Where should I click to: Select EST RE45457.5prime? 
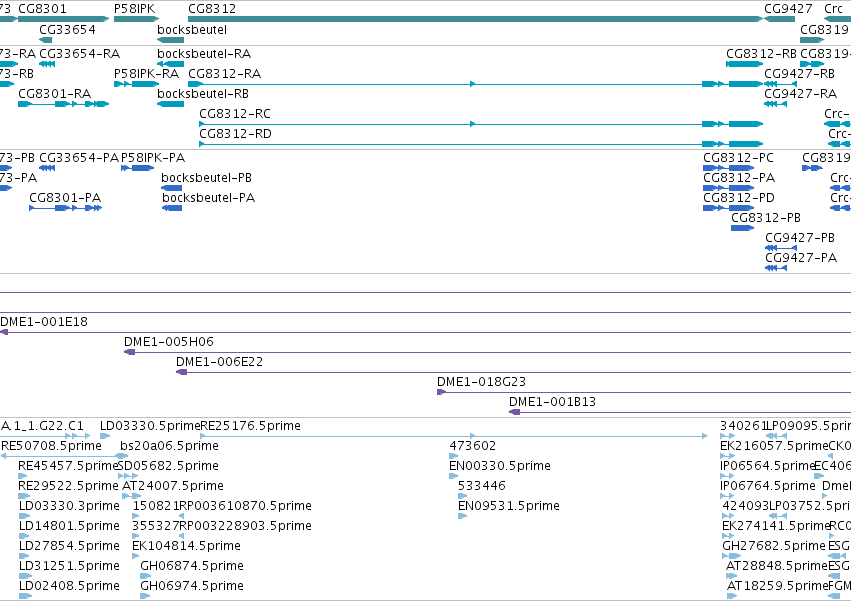click(22, 476)
